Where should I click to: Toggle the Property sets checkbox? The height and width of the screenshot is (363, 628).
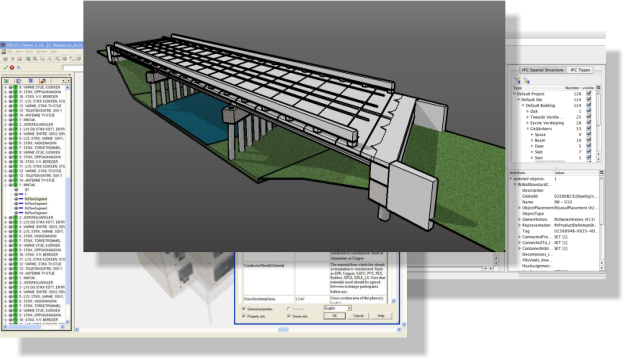[x=244, y=316]
